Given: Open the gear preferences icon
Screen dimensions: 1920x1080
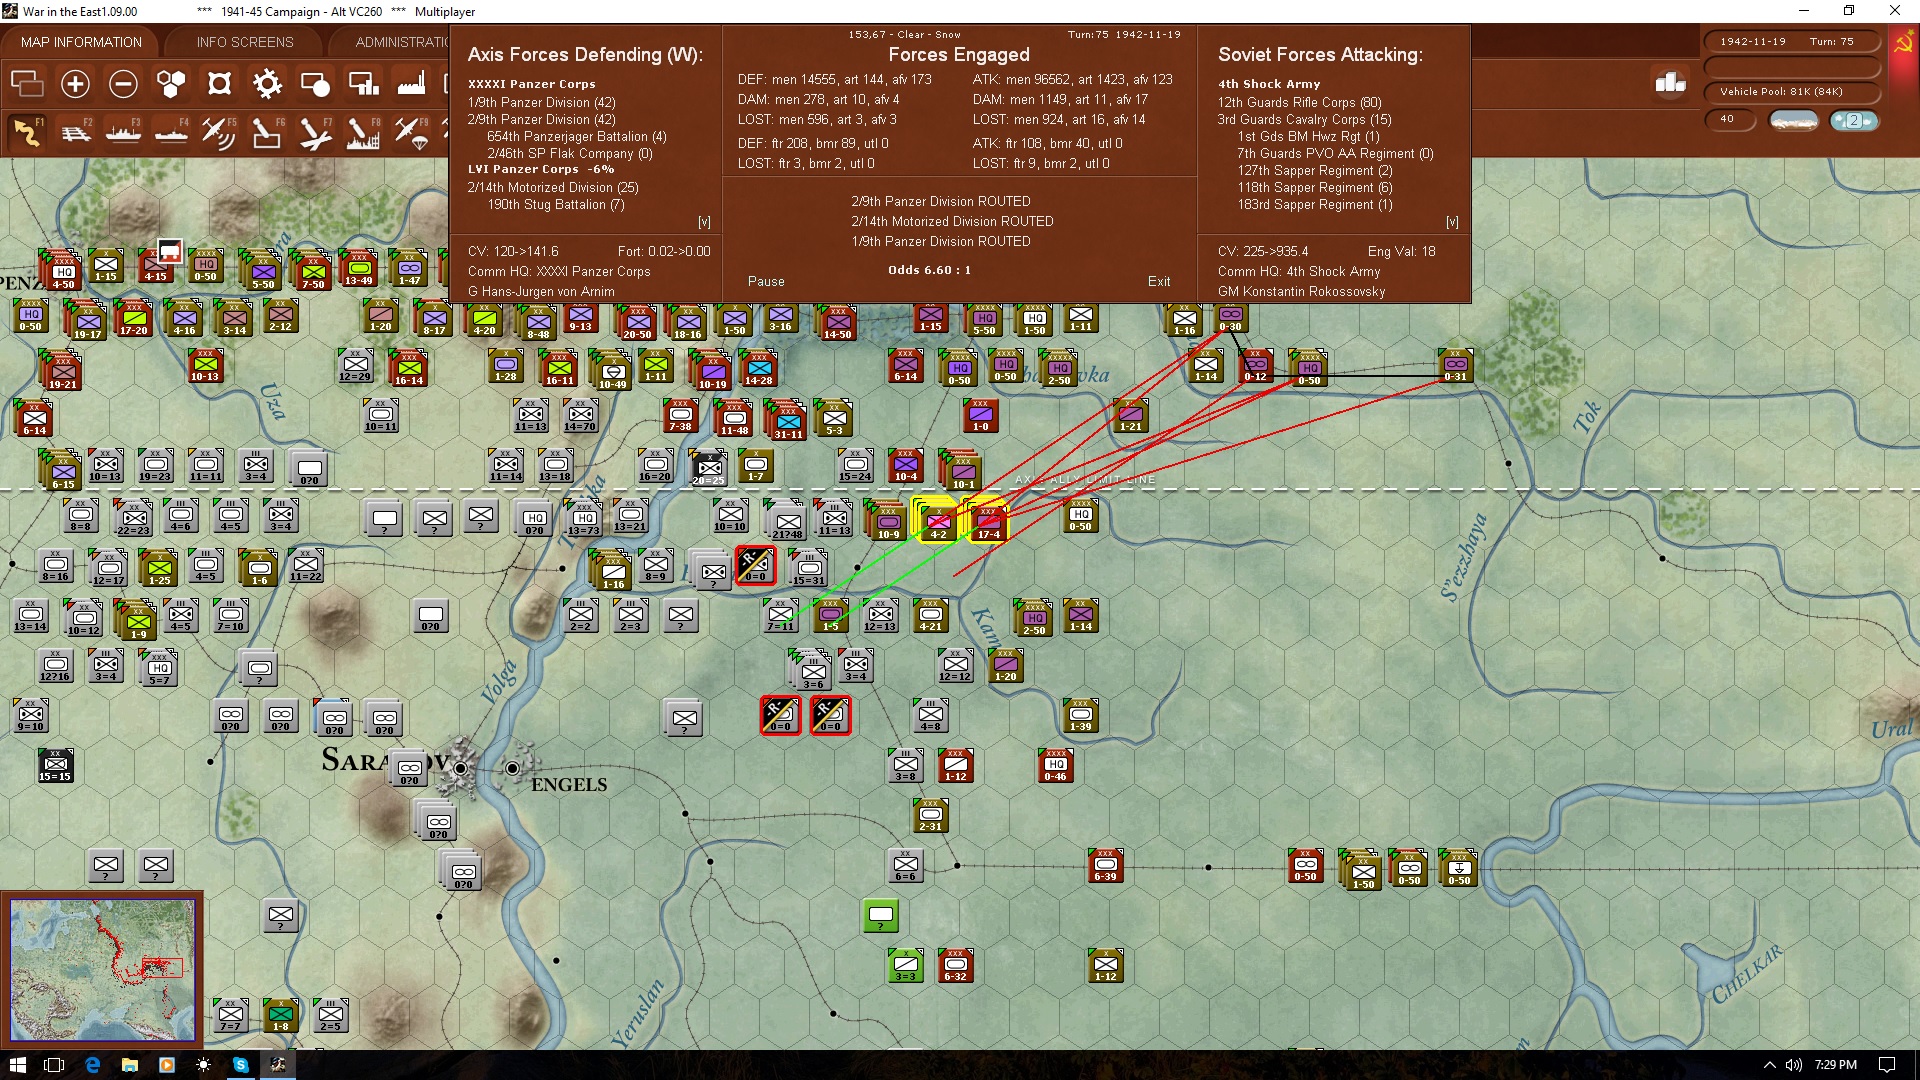Looking at the screenshot, I should pyautogui.click(x=267, y=84).
